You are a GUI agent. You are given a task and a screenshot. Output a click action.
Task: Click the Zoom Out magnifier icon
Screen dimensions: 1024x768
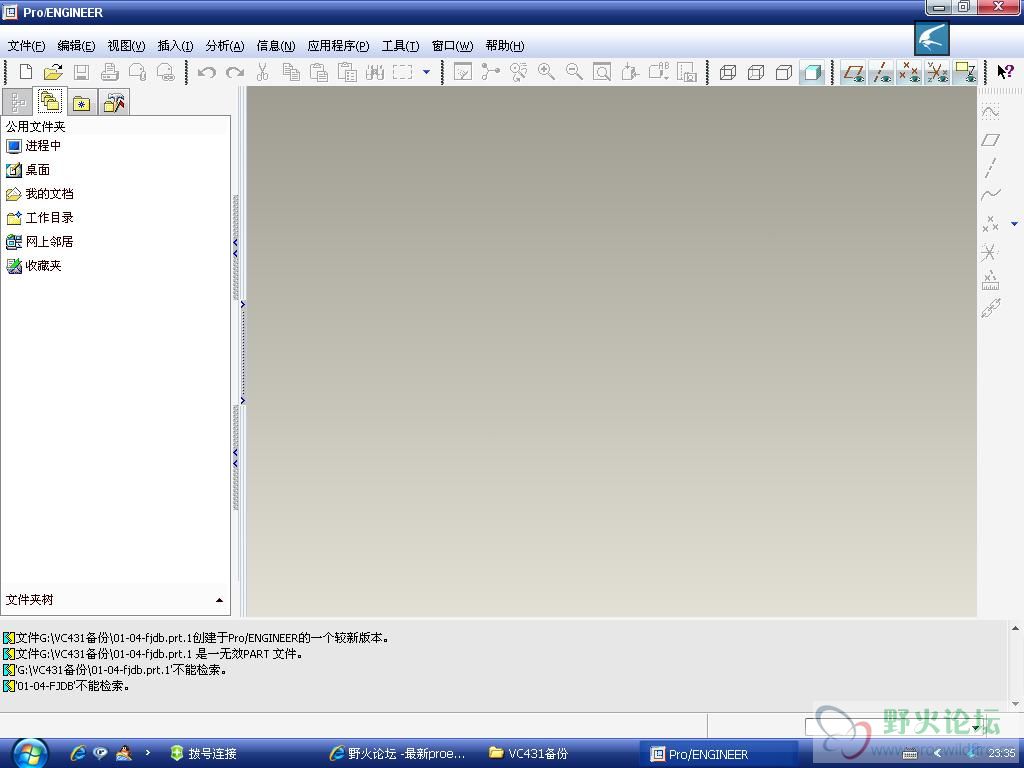point(574,72)
